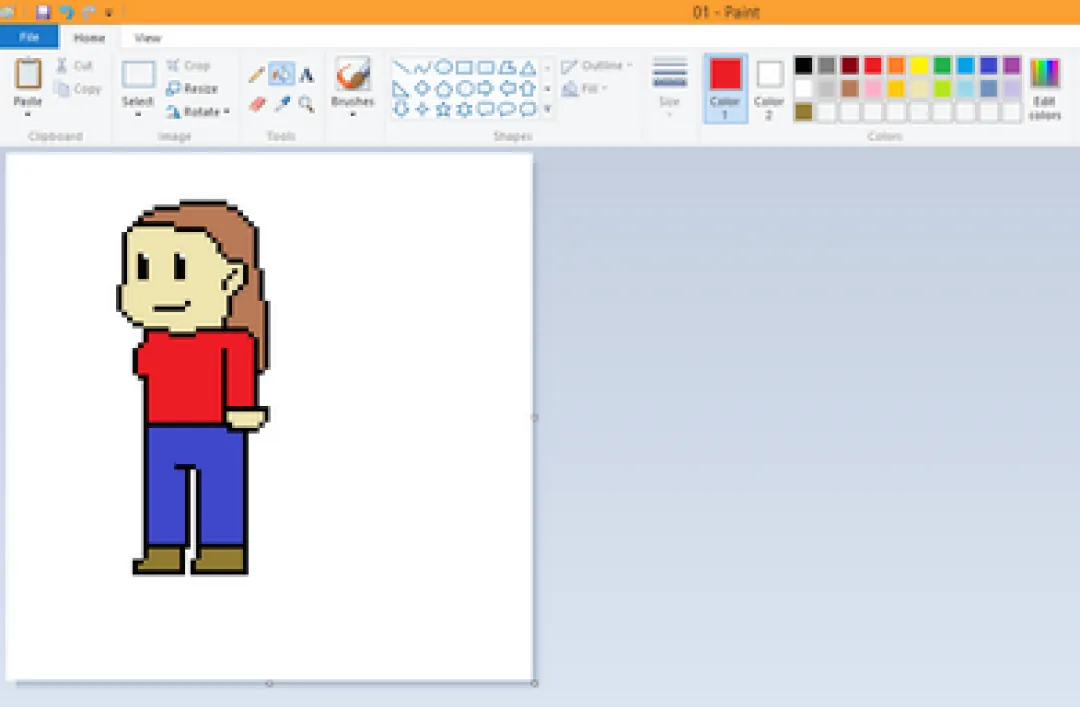Open the File menu
Viewport: 1080px width, 707px height.
pos(29,37)
